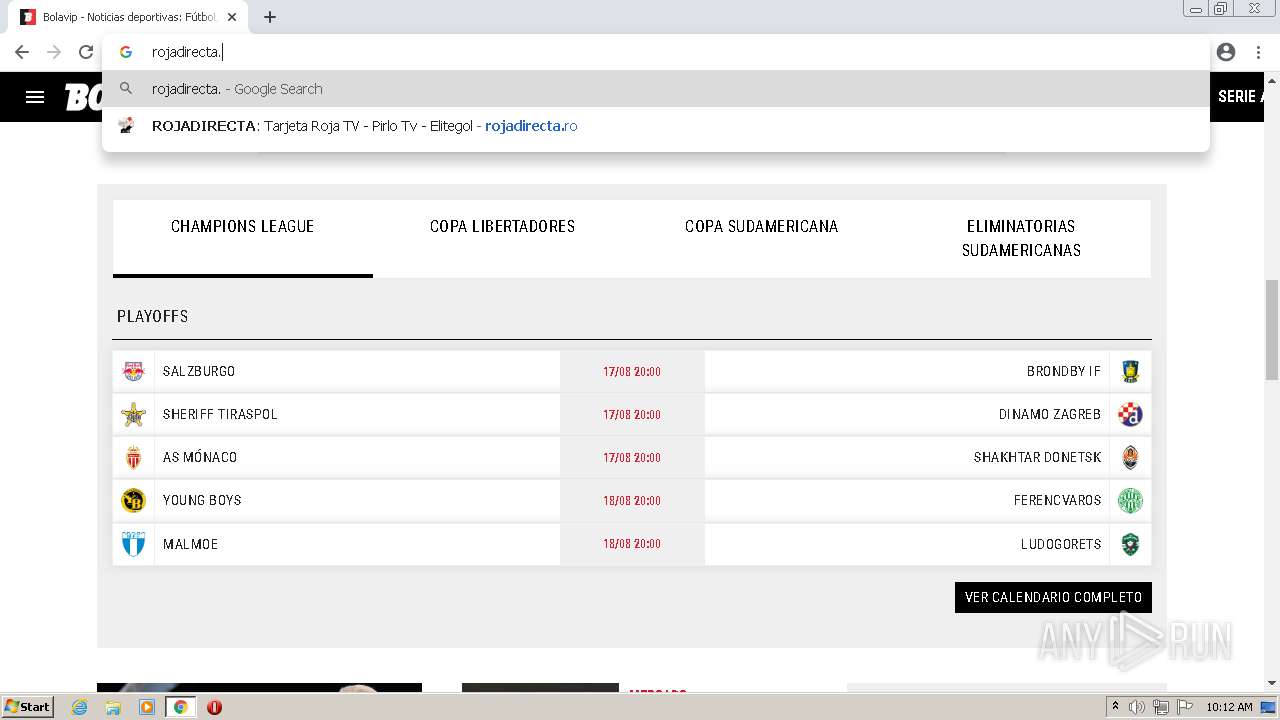1280x720 pixels.
Task: Open File Explorer from the taskbar
Action: pyautogui.click(x=113, y=707)
